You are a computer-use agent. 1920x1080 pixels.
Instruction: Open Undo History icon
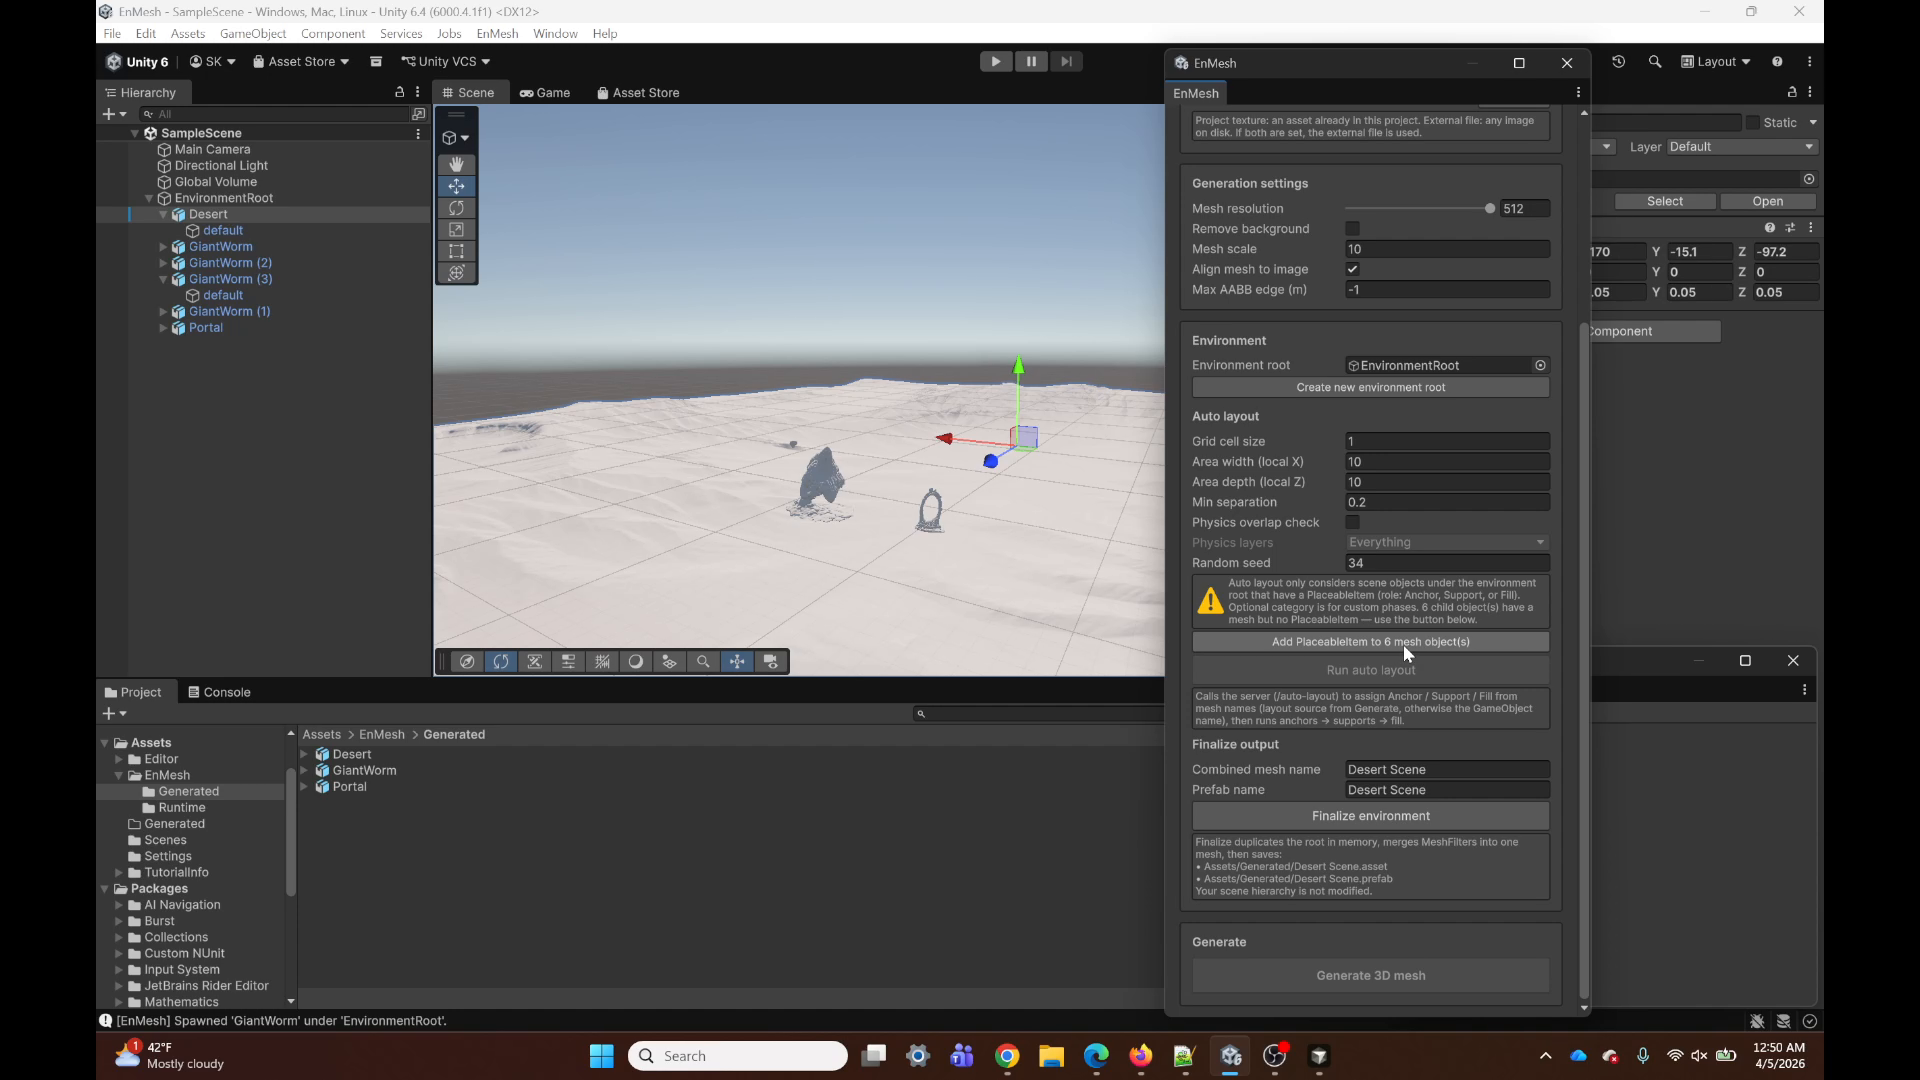point(1618,62)
